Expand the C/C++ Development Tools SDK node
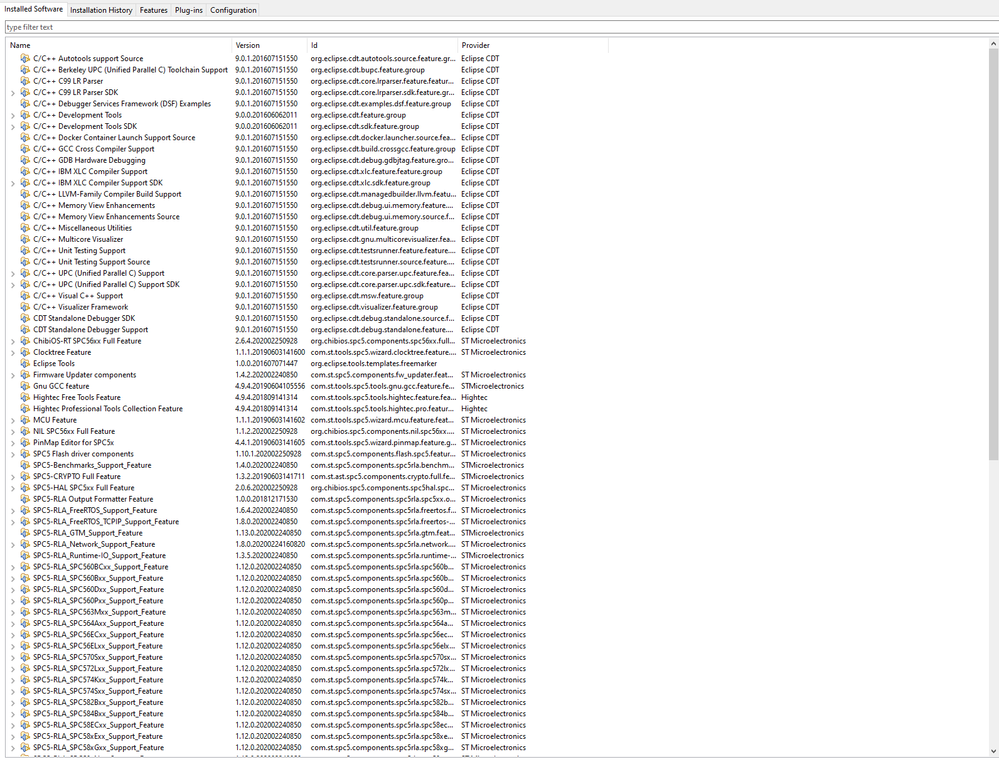This screenshot has width=999, height=761. click(x=13, y=127)
